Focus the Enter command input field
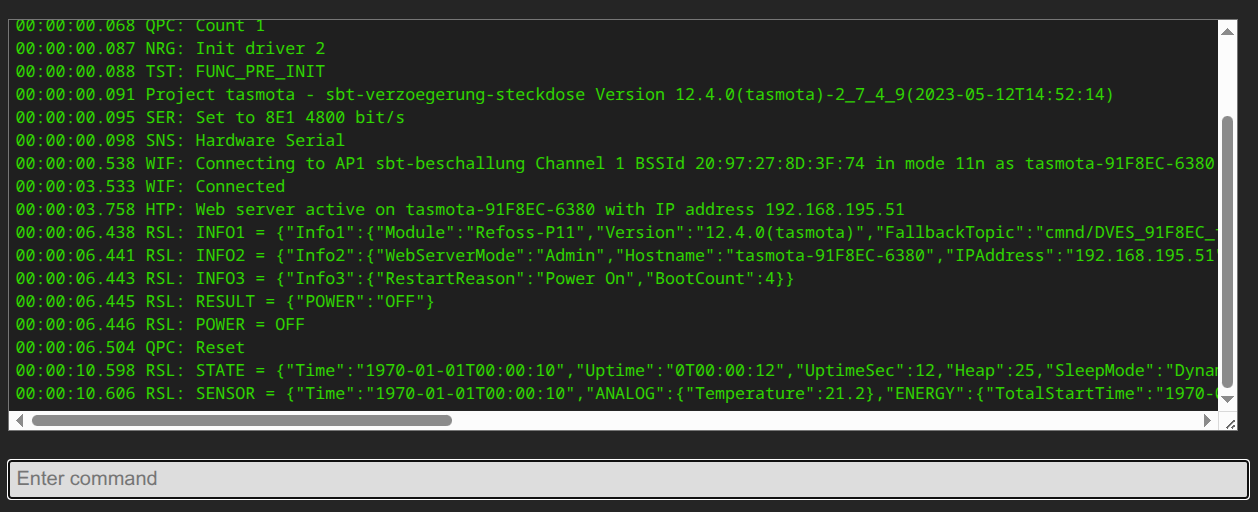Image resolution: width=1258 pixels, height=512 pixels. (628, 479)
